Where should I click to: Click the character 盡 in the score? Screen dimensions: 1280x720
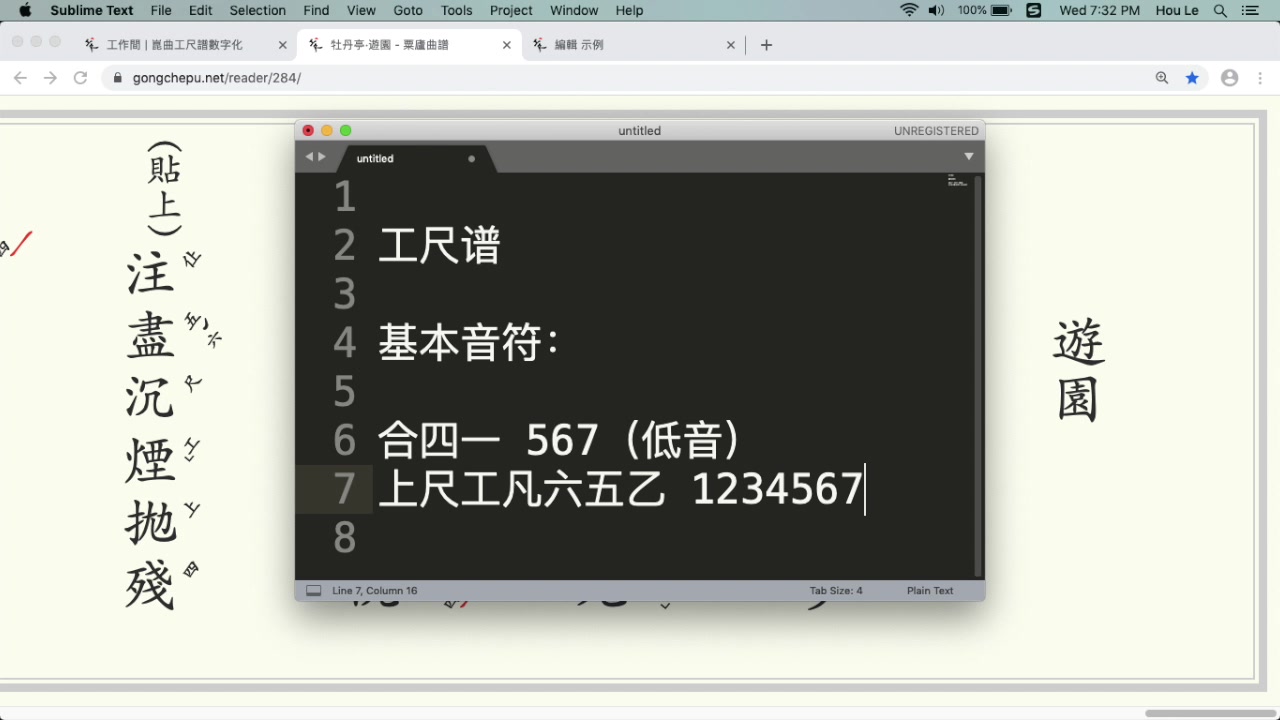(151, 335)
